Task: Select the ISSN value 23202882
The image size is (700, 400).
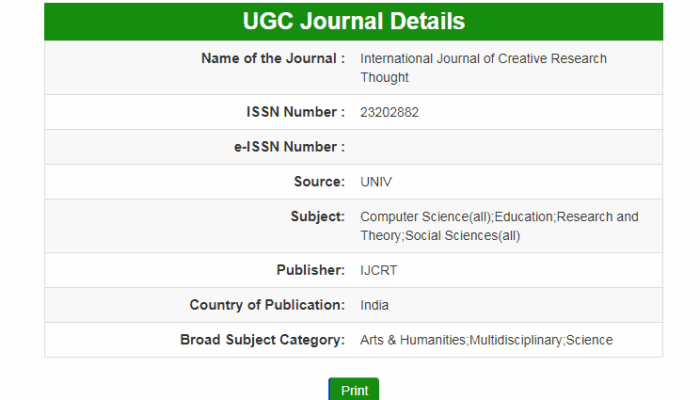Action: click(389, 112)
